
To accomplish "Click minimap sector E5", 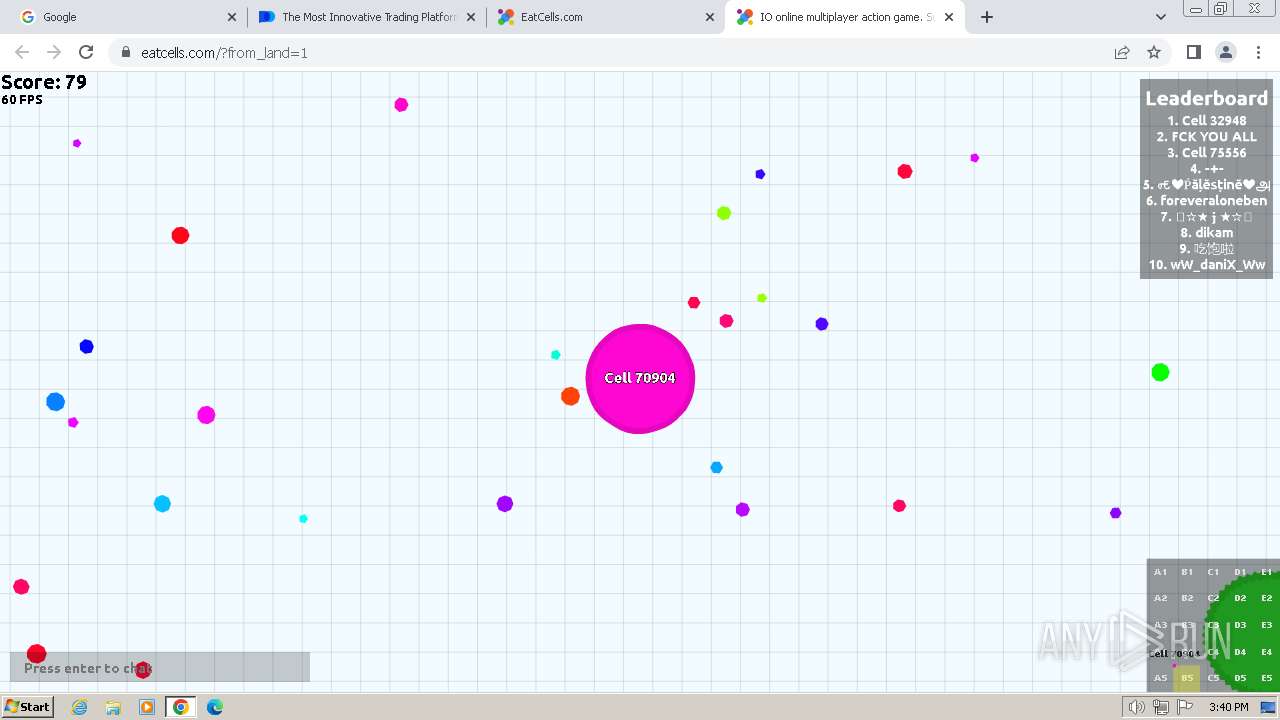I will 1266,678.
